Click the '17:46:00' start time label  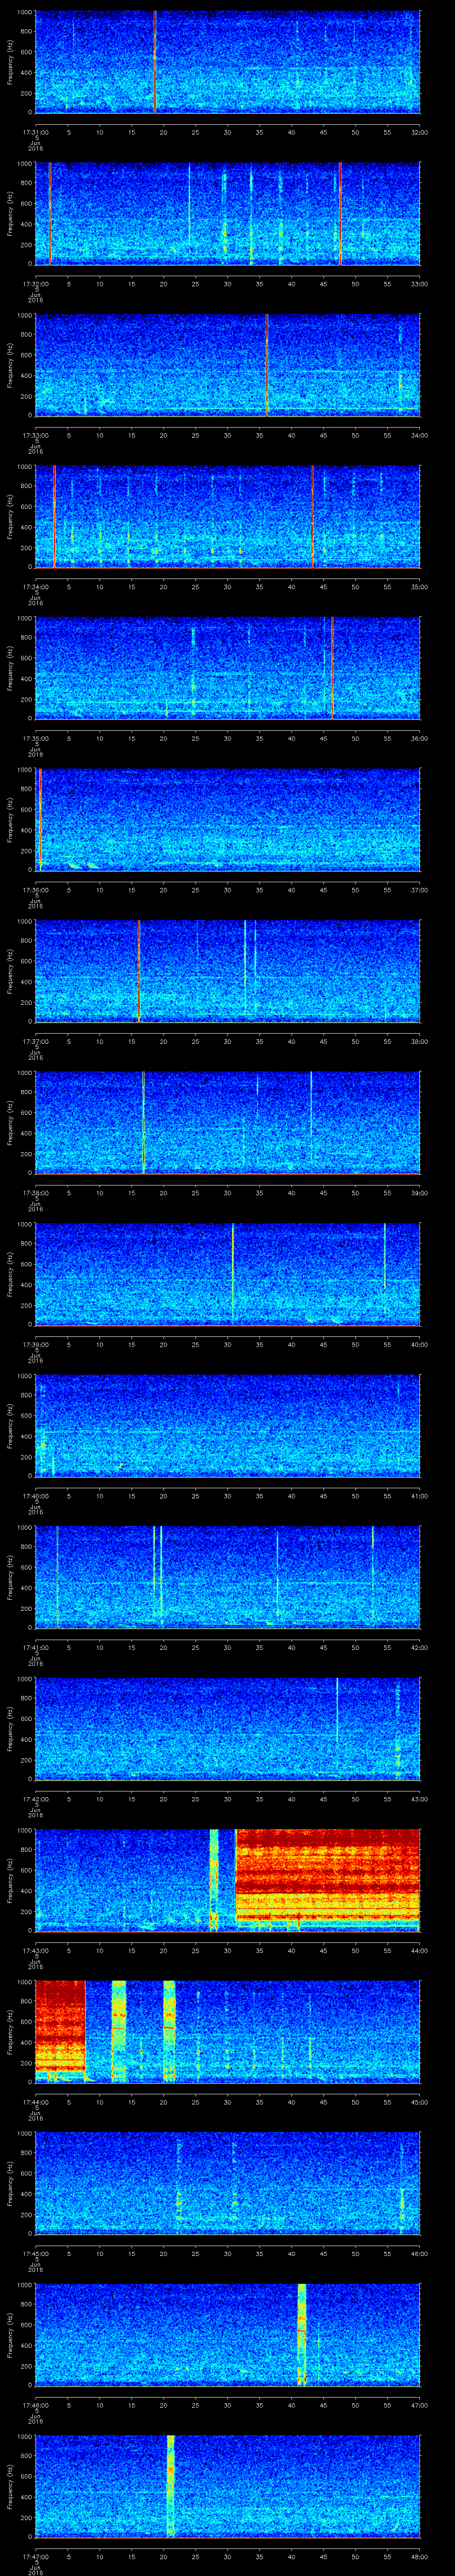[x=35, y=2405]
